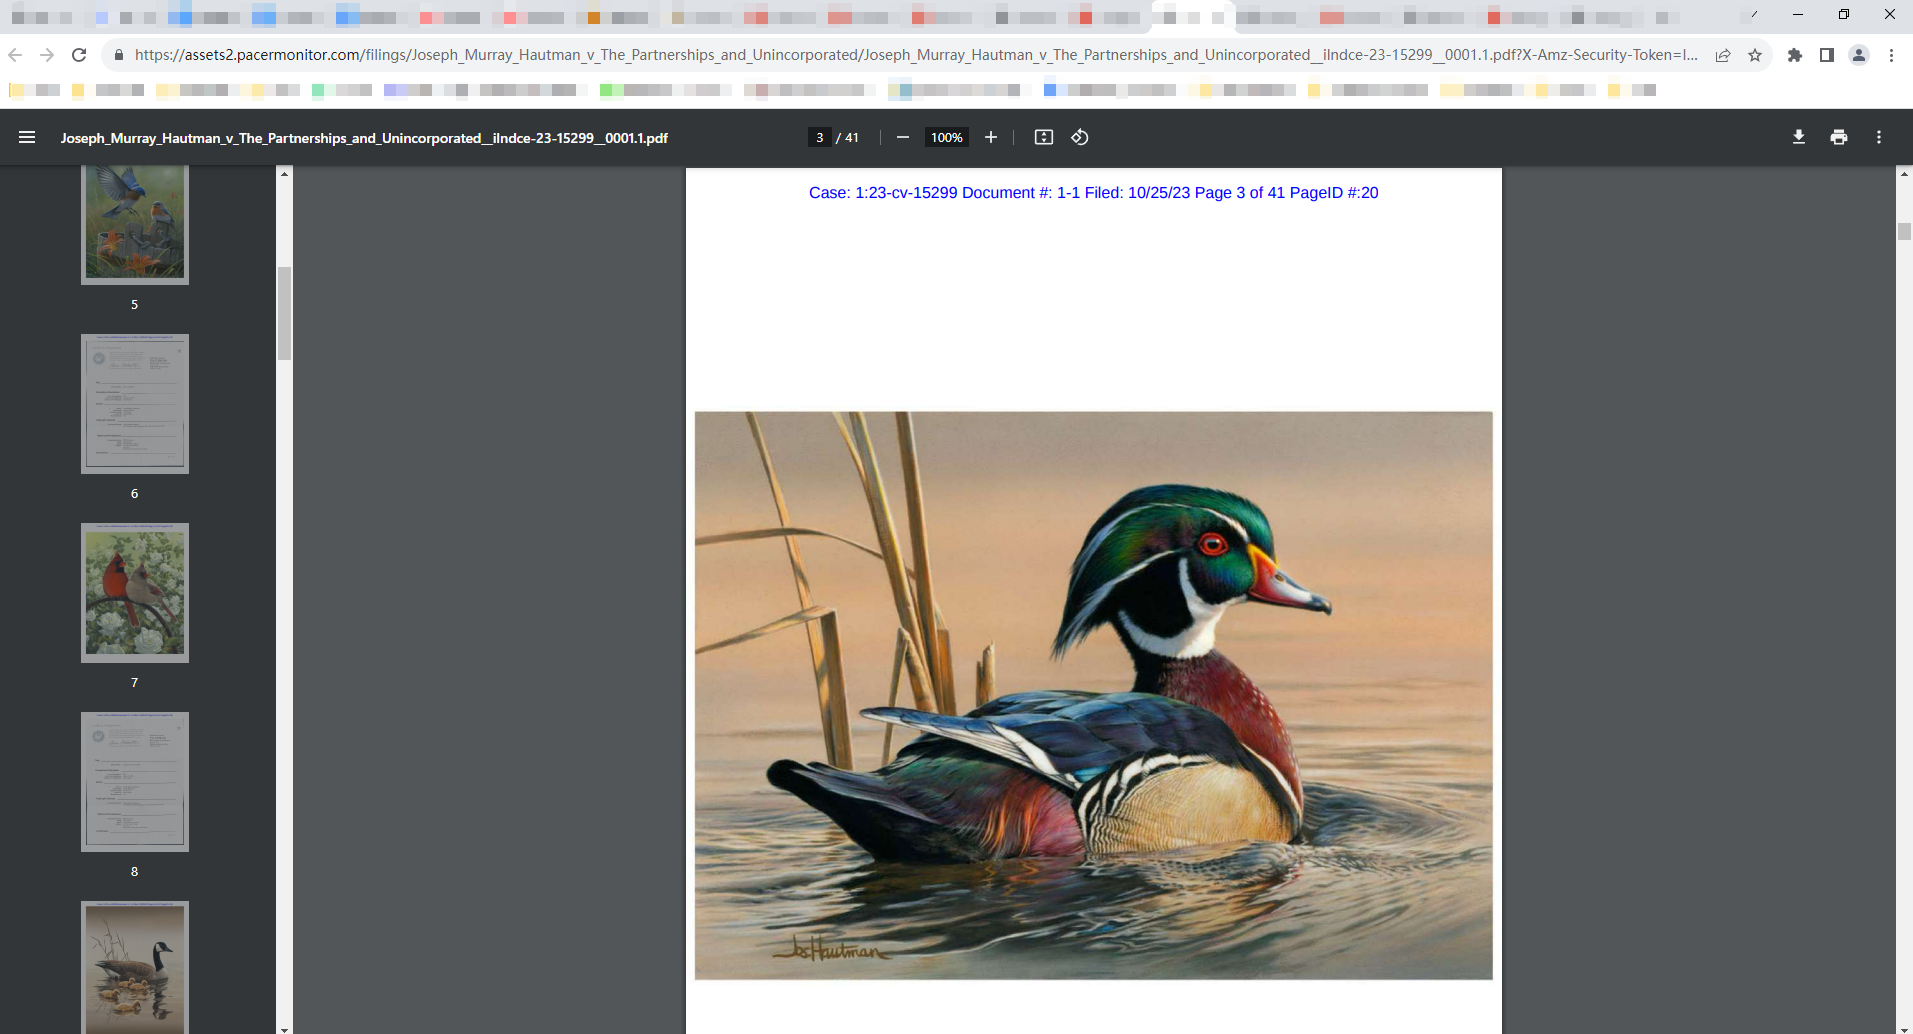Open the browser extensions puzzle icon
This screenshot has width=1913, height=1034.
click(1795, 55)
